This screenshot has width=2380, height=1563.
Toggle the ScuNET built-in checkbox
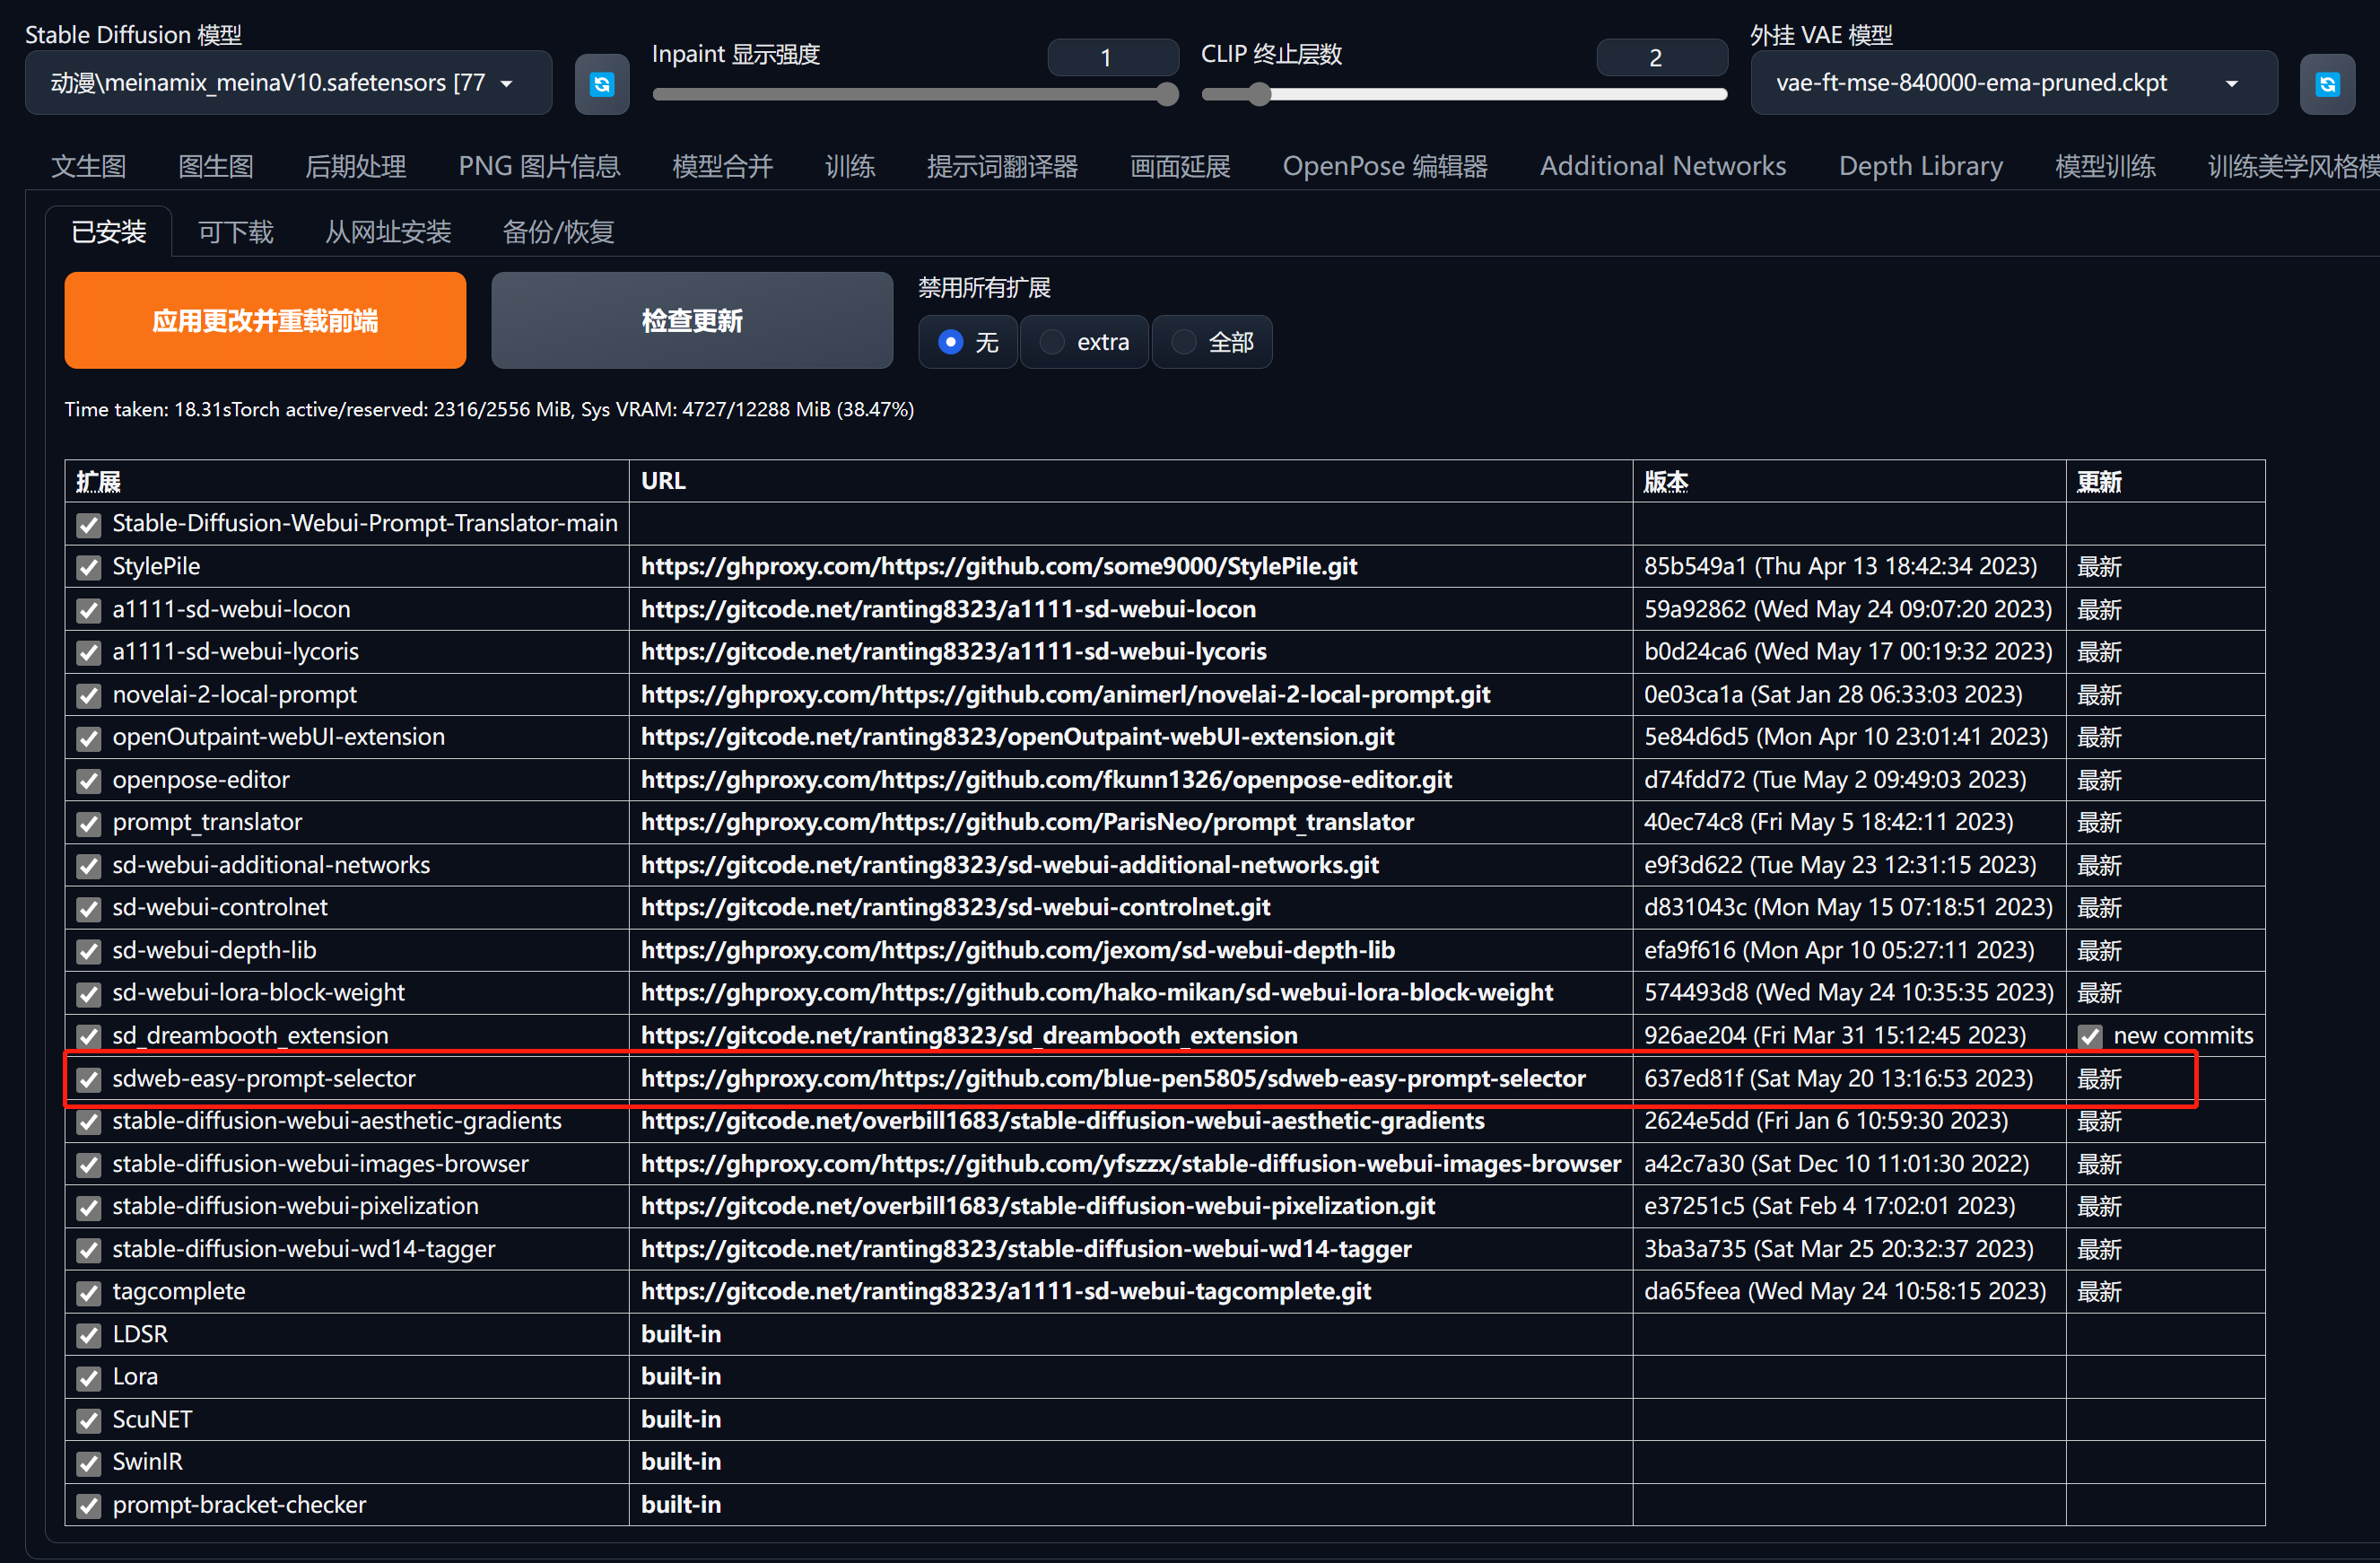pyautogui.click(x=89, y=1421)
